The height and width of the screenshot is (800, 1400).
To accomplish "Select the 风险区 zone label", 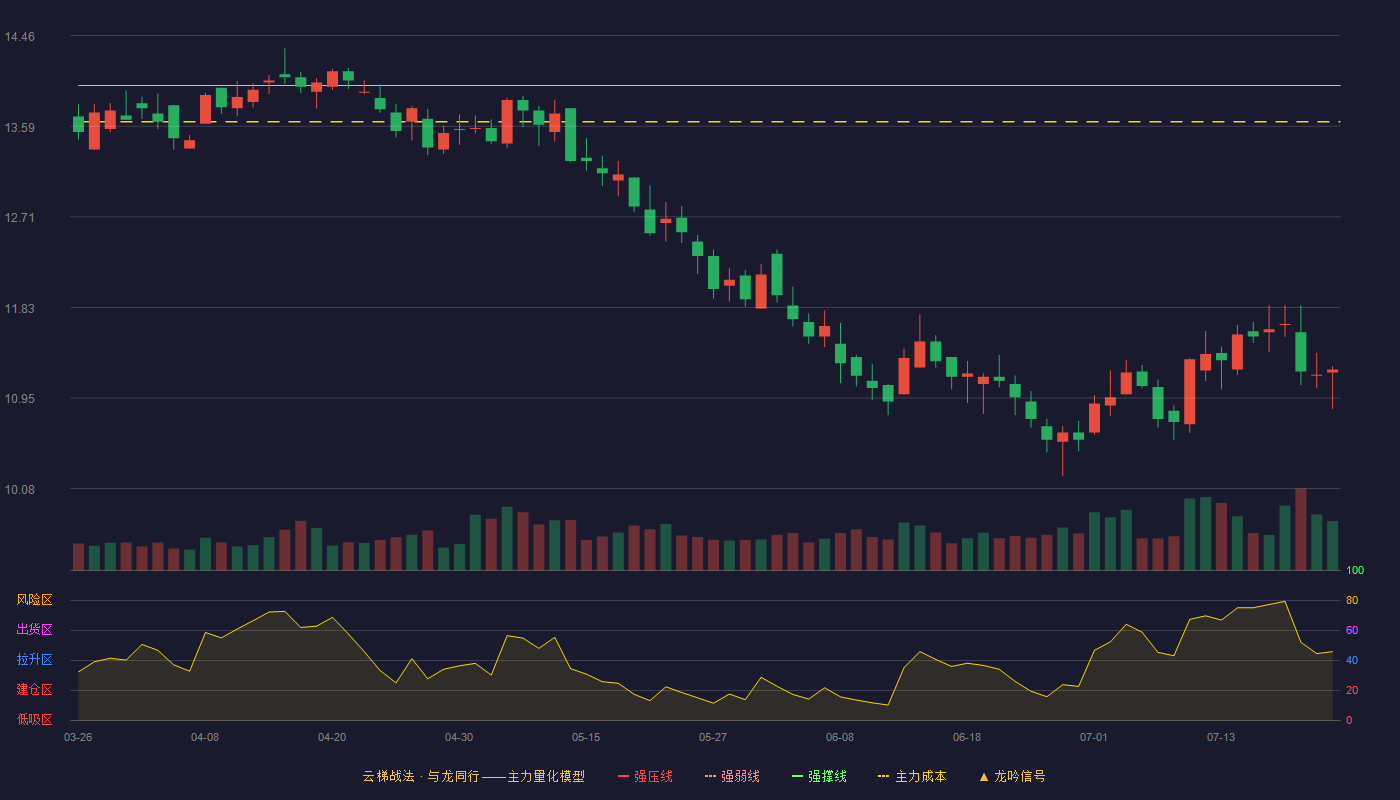I will tap(34, 600).
